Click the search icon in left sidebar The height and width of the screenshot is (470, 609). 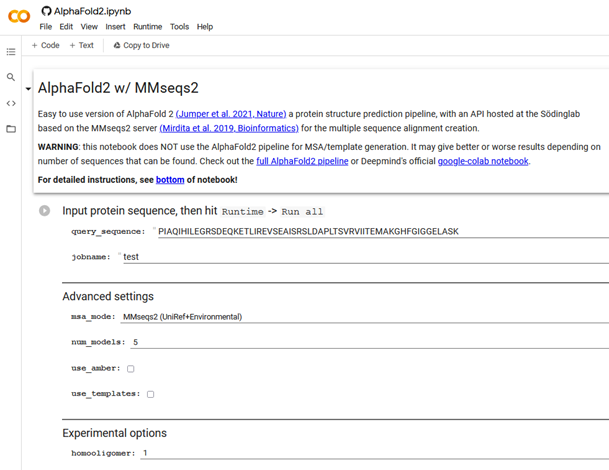click(11, 77)
